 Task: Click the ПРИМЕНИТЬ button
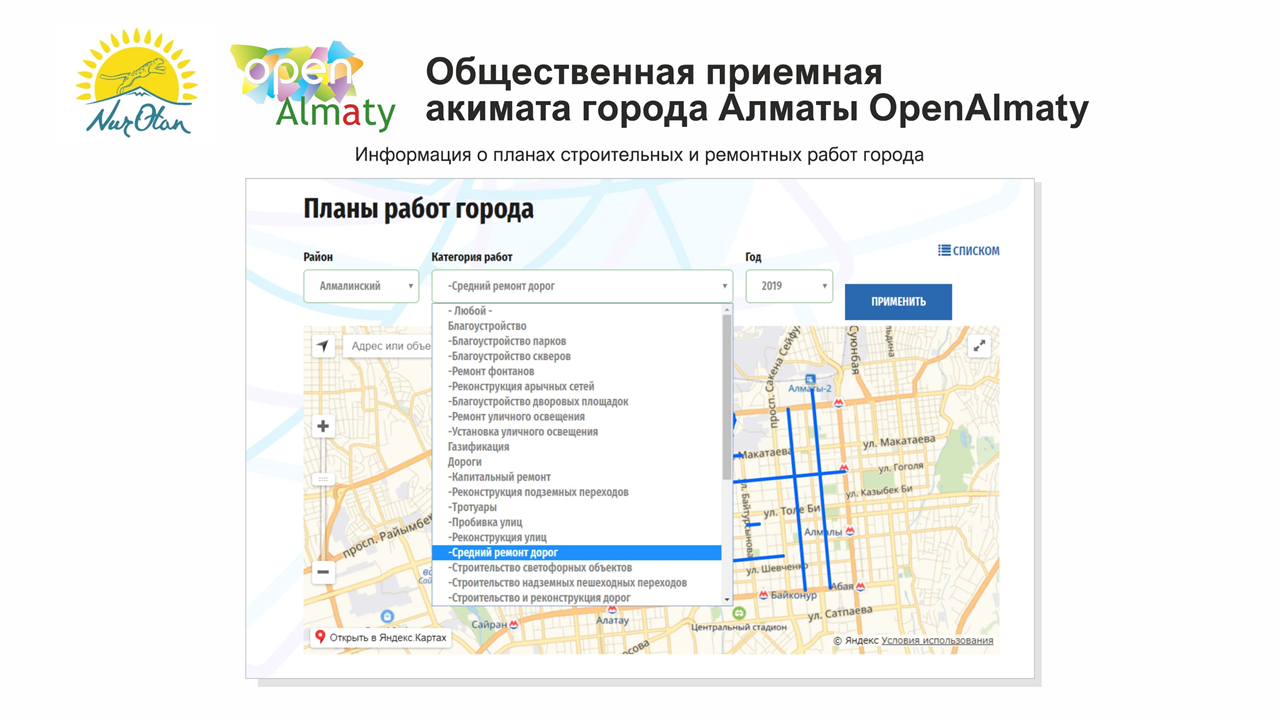898,301
